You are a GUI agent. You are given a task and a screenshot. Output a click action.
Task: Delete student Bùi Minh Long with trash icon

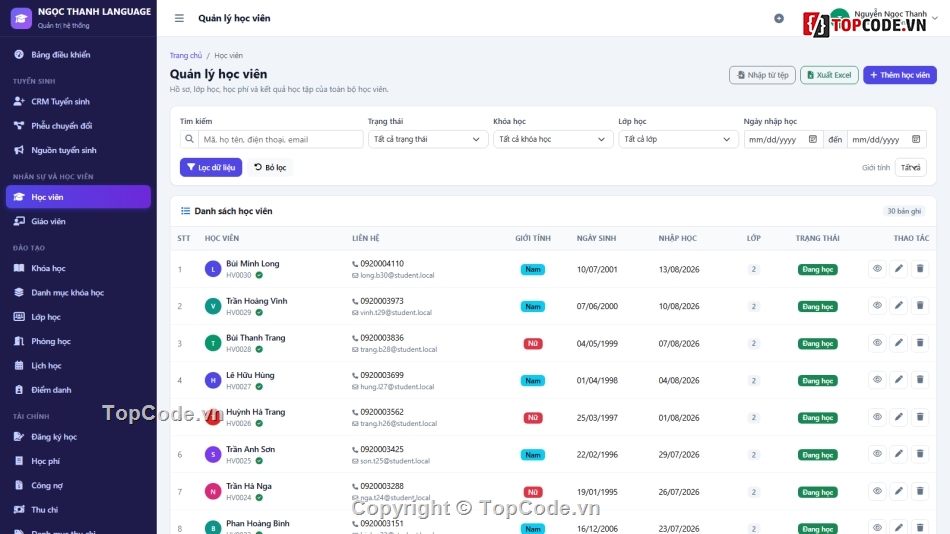[x=920, y=269]
